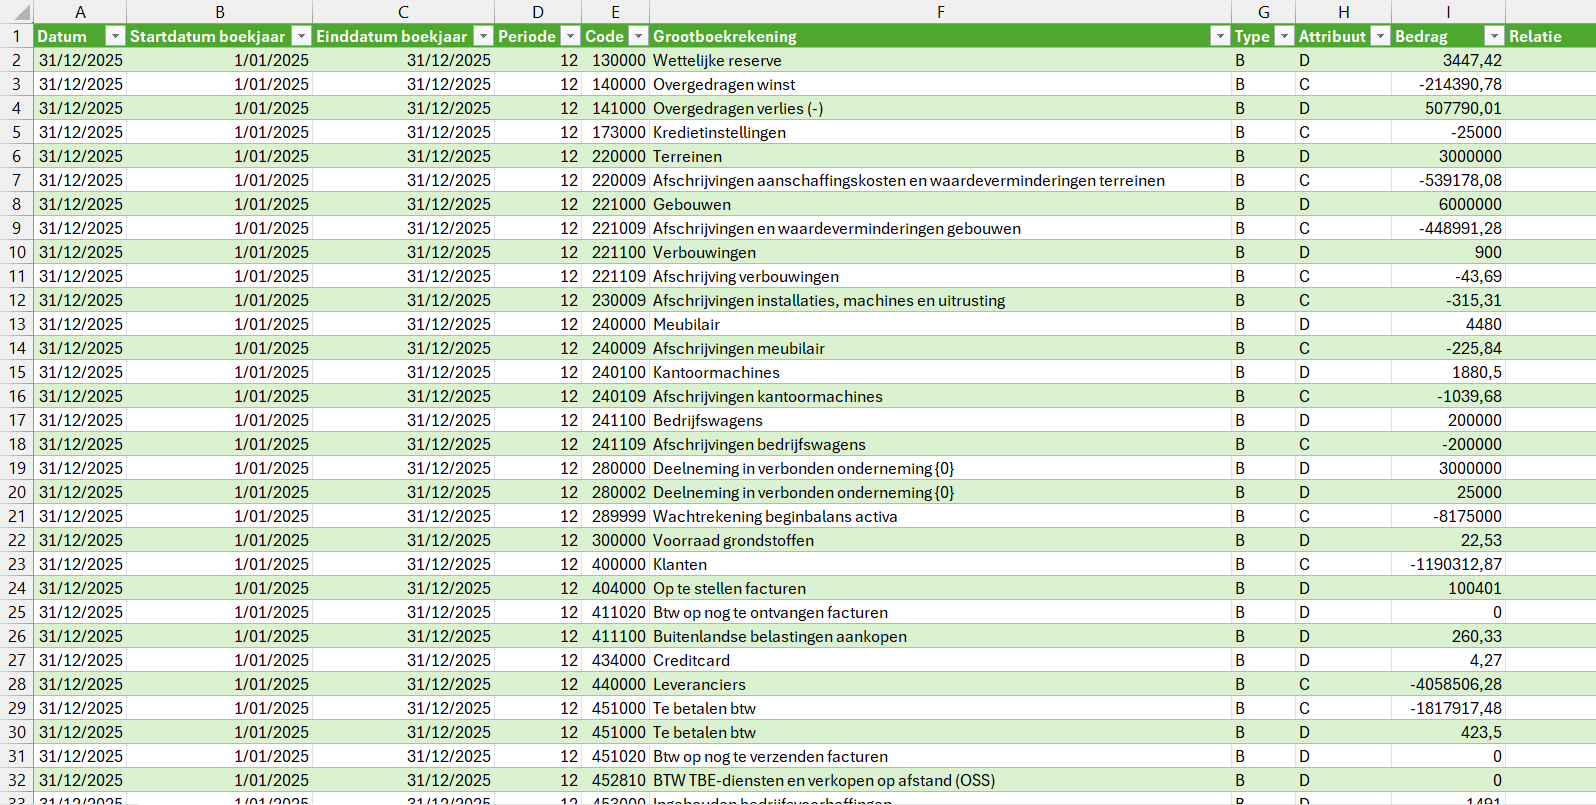Open the Periode column filter dropdown
1596x805 pixels.
[570, 36]
